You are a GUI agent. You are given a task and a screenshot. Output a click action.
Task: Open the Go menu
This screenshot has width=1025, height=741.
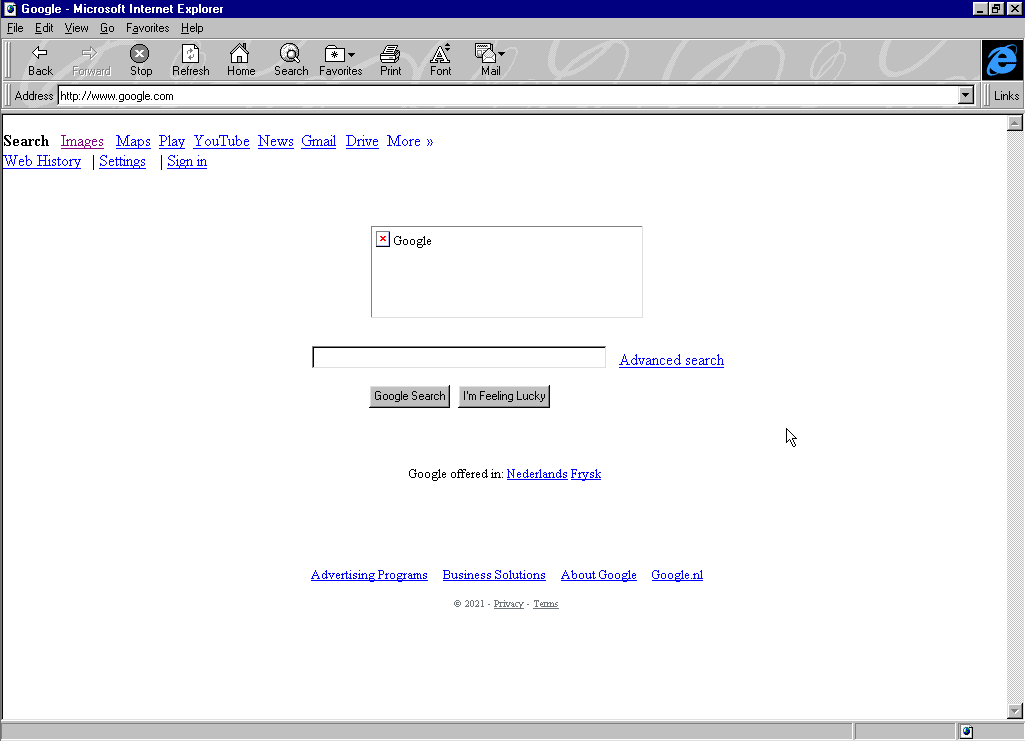point(107,28)
